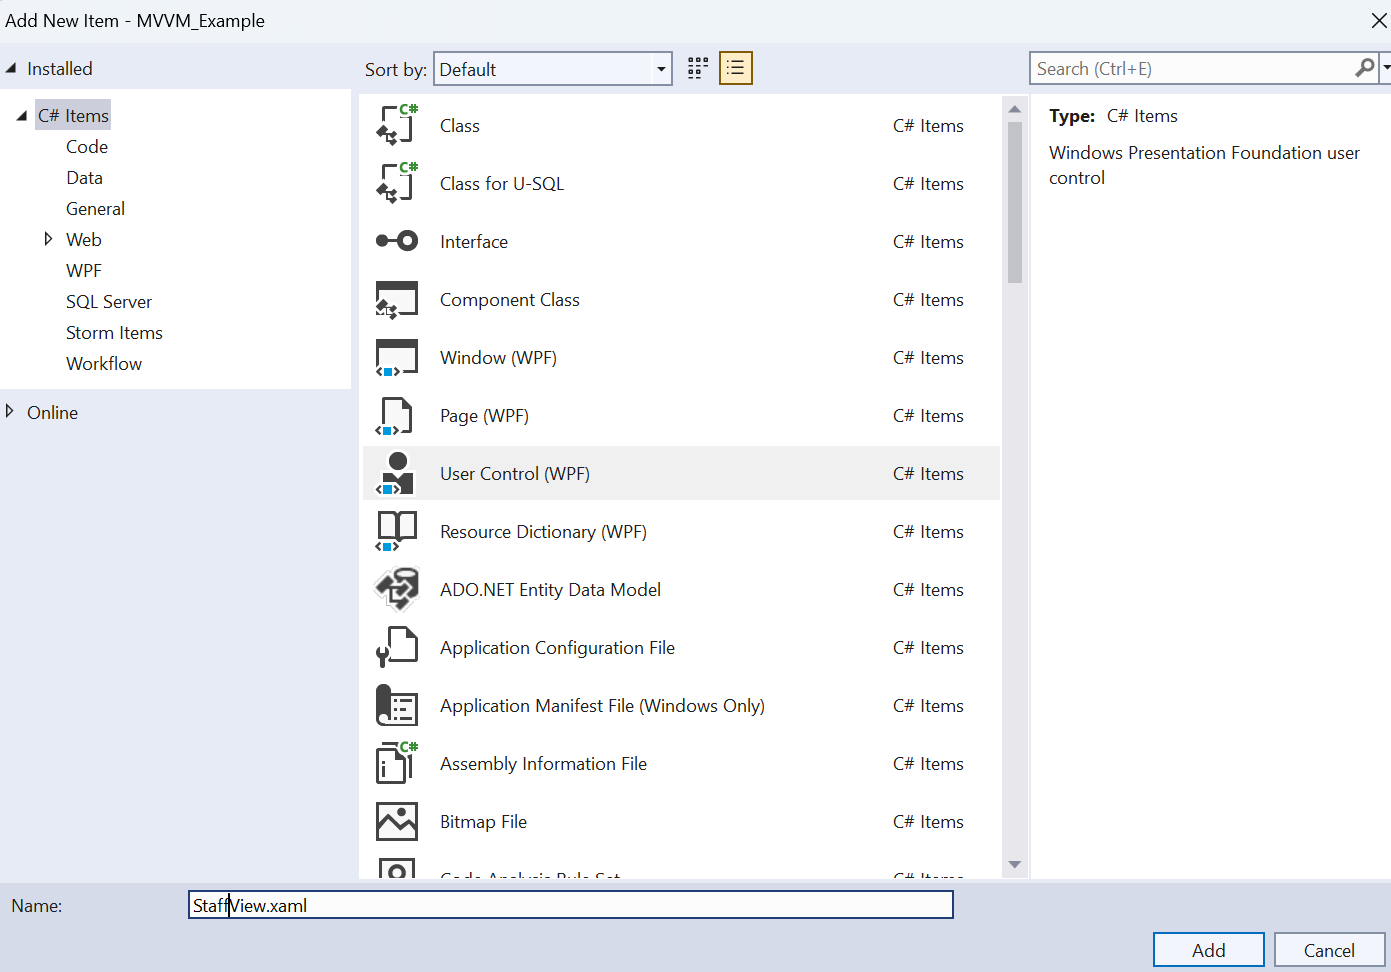Click the Page (WPF) icon
The image size is (1391, 972).
[397, 415]
